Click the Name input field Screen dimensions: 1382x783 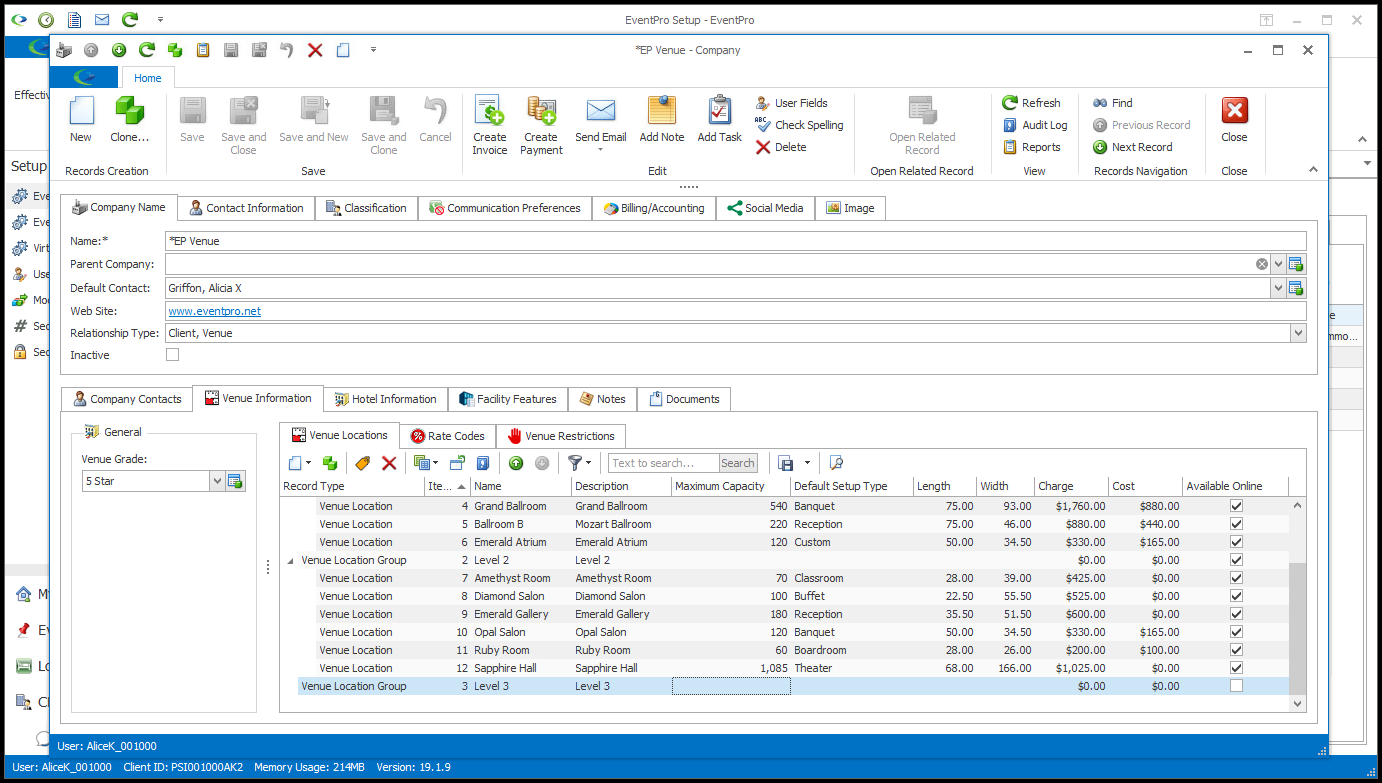[735, 241]
